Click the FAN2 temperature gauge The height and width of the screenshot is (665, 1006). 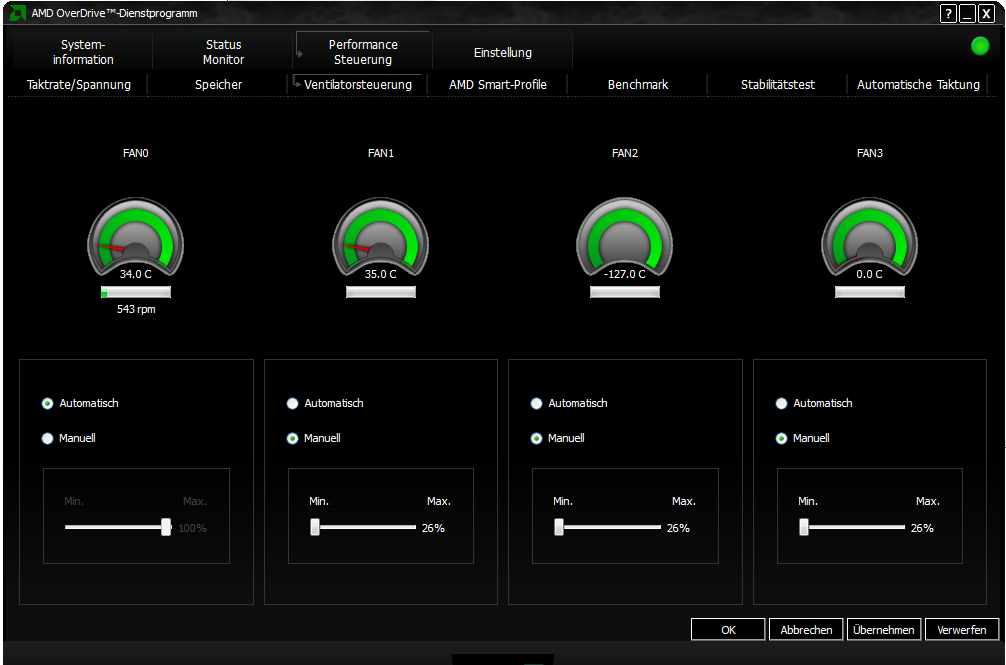pos(624,239)
